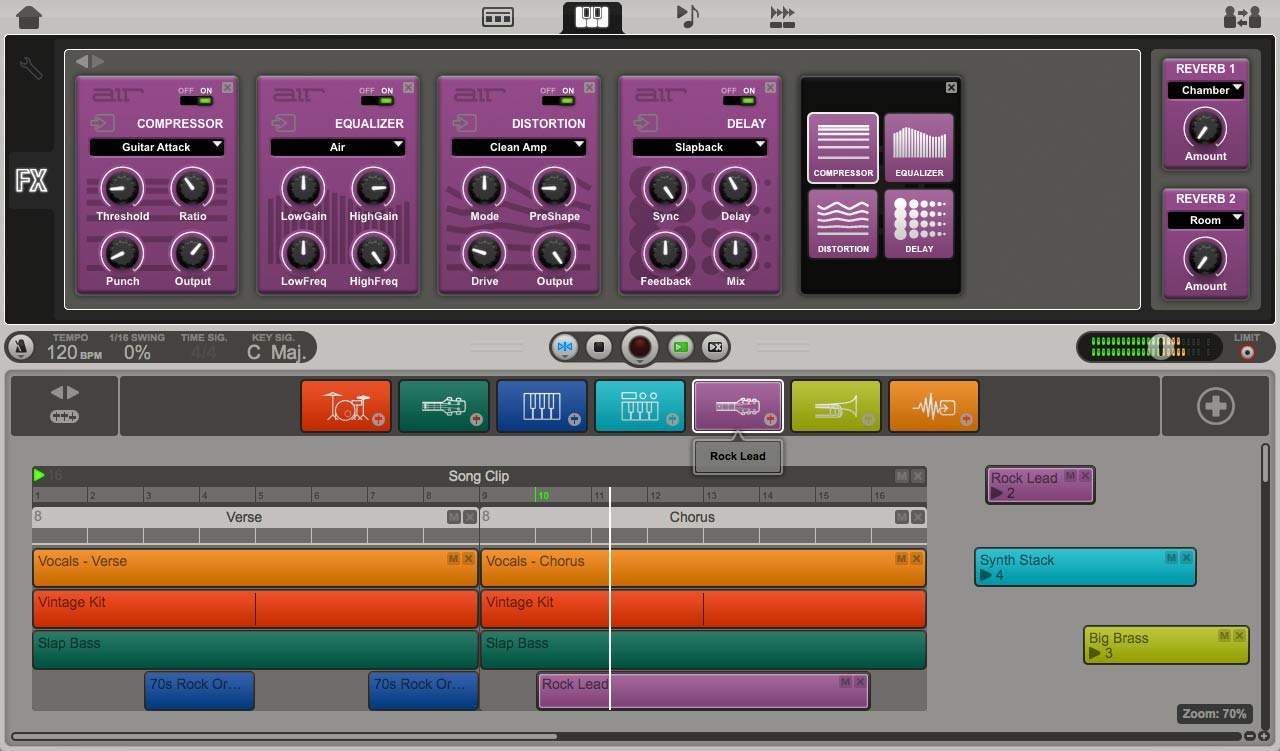Viewport: 1280px width, 751px height.
Task: Click the 120 BPM tempo value
Action: click(x=75, y=353)
